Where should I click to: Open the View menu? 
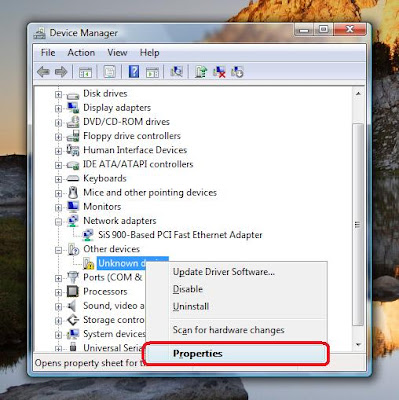click(x=117, y=53)
